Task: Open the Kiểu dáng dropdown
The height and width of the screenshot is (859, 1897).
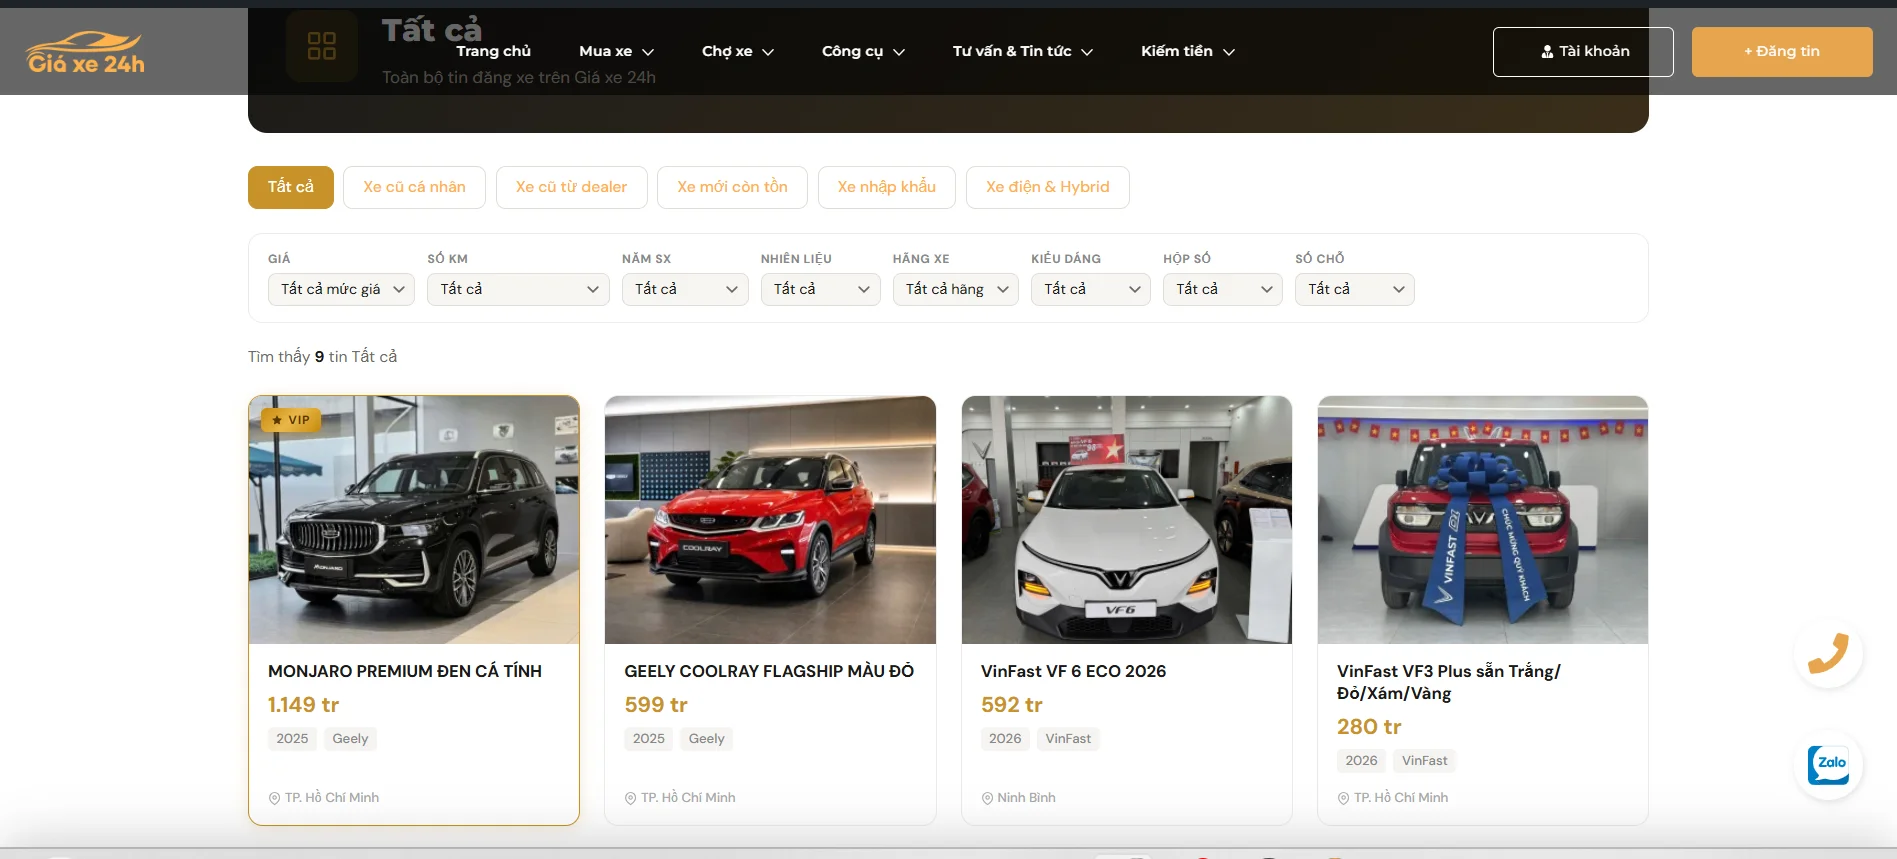Action: point(1091,289)
